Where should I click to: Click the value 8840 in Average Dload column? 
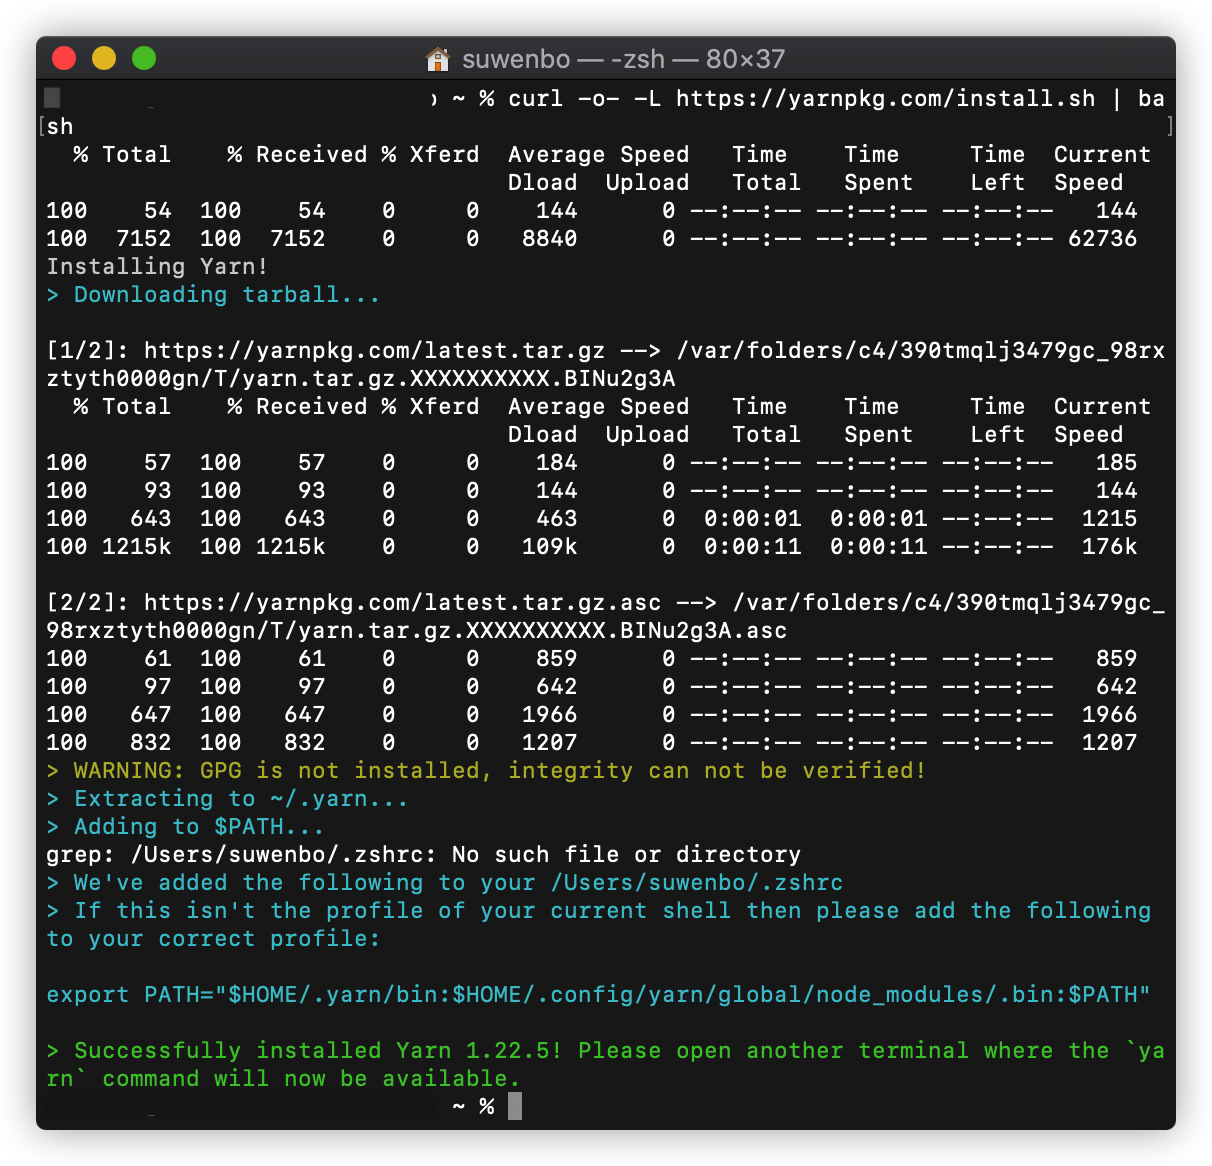tap(549, 238)
